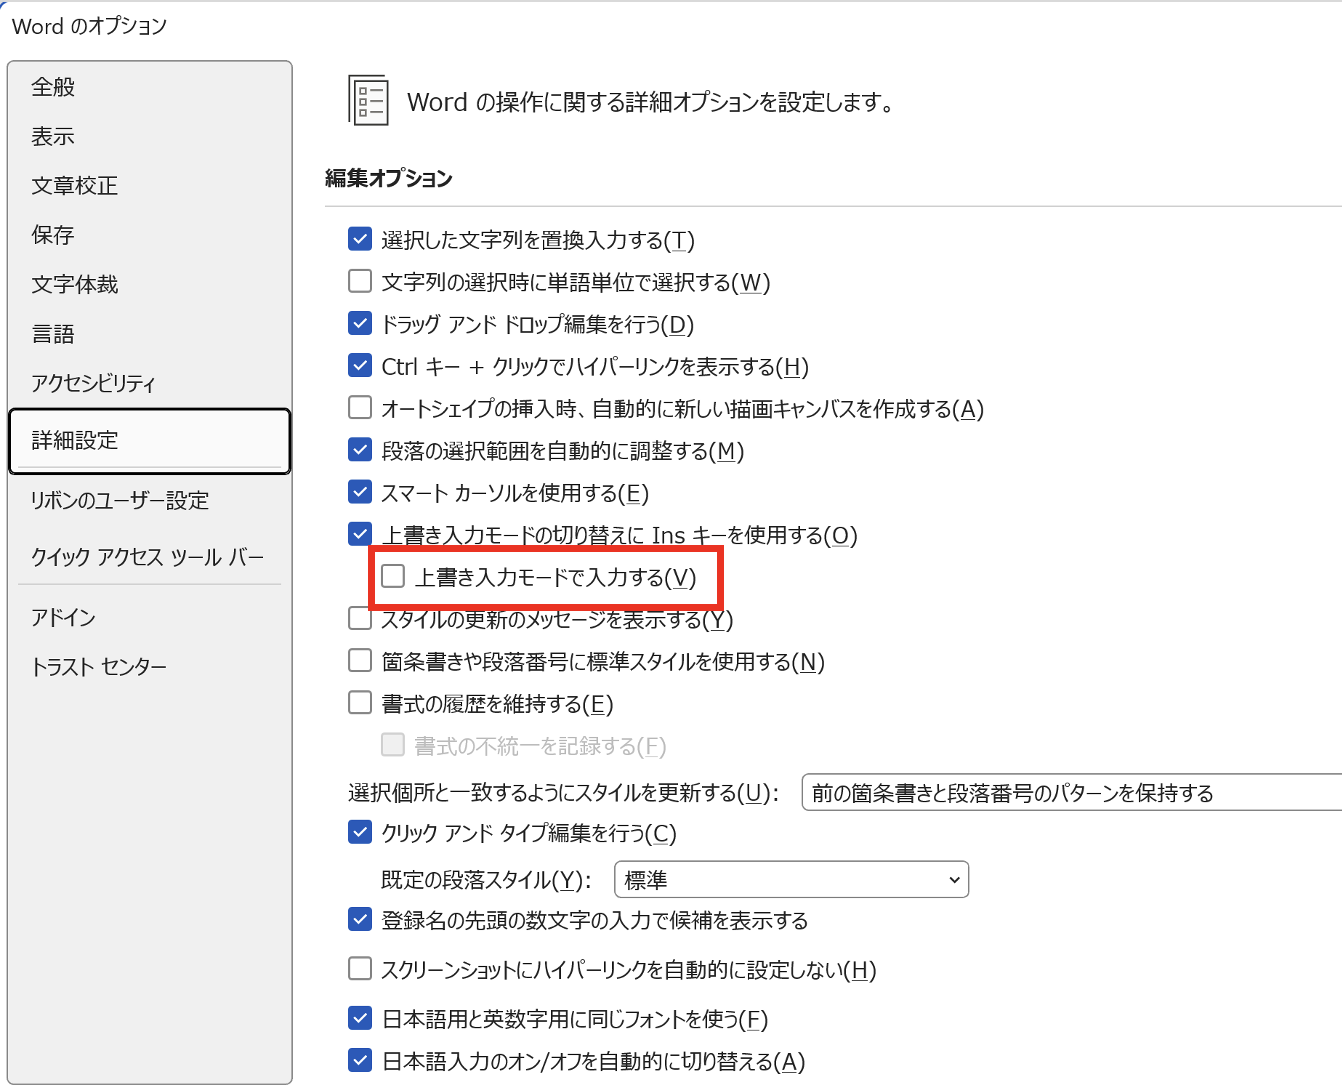Viewport: 1342px width, 1086px height.
Task: Enable 文字列の選択時に単語単位で選択する checkbox
Action: pyautogui.click(x=360, y=281)
